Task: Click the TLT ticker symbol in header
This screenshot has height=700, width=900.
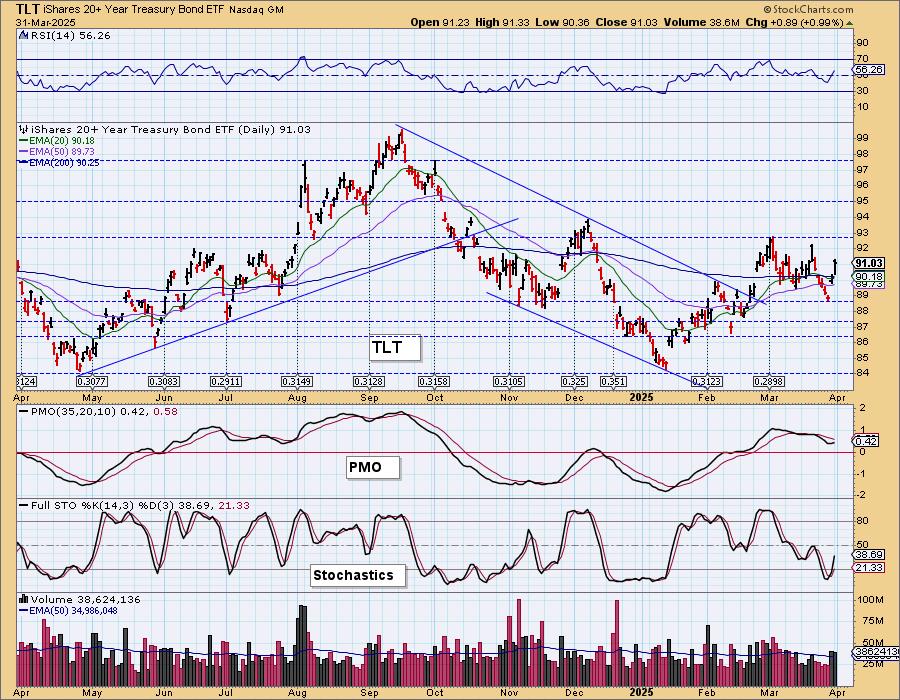Action: point(28,9)
